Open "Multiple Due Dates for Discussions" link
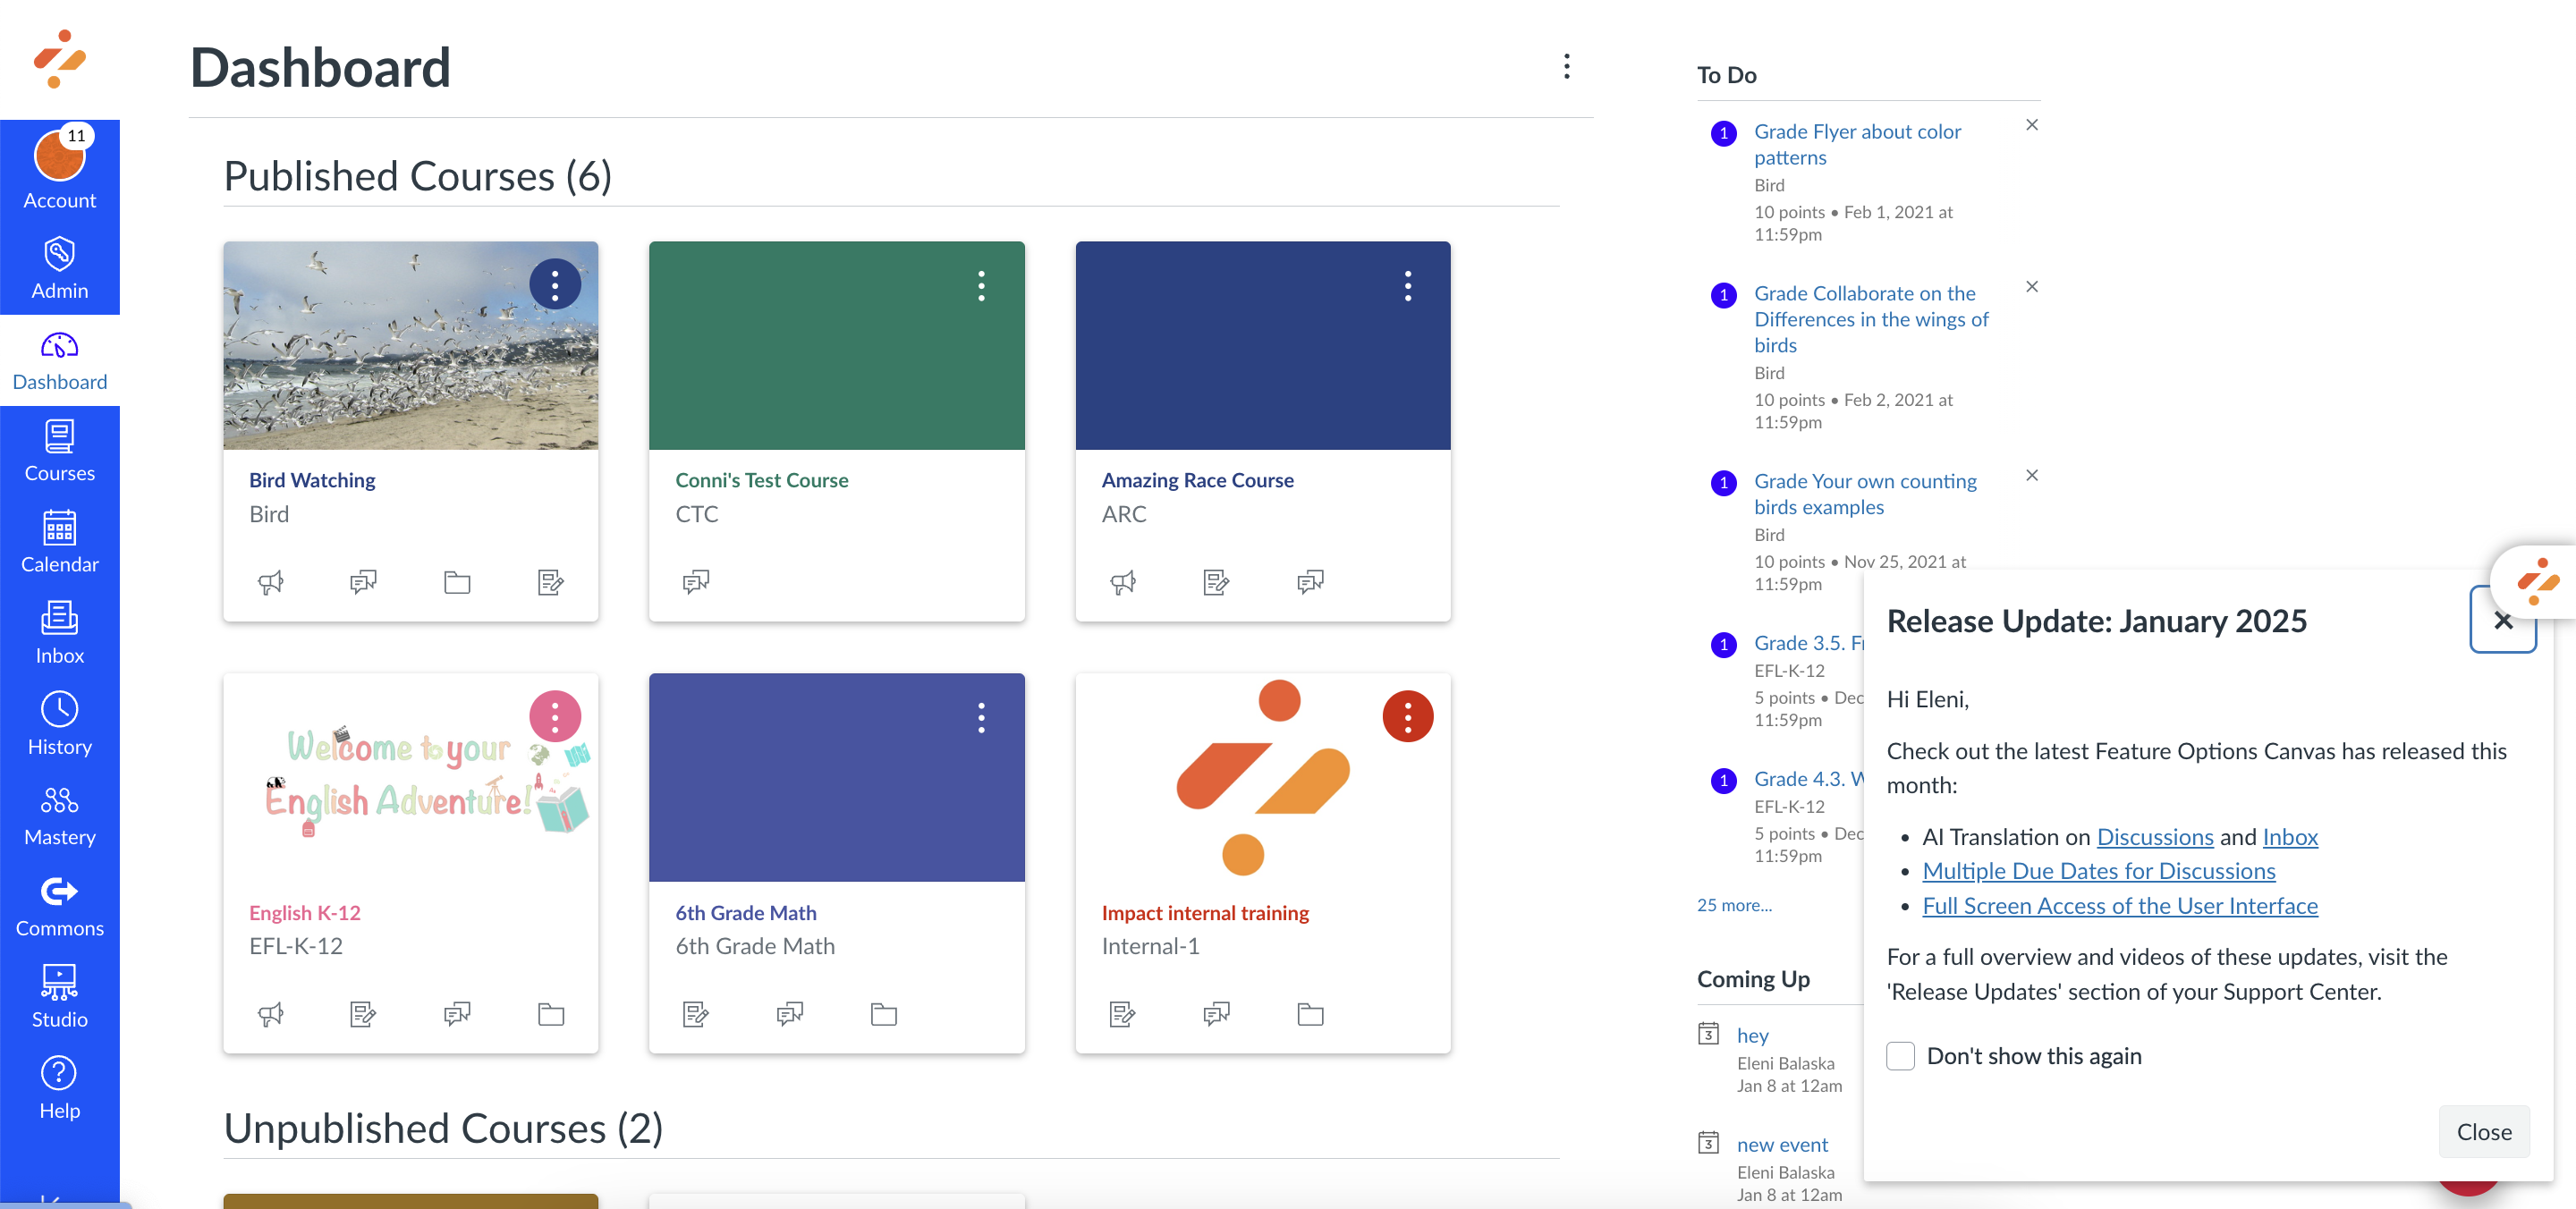This screenshot has width=2576, height=1209. [2098, 871]
